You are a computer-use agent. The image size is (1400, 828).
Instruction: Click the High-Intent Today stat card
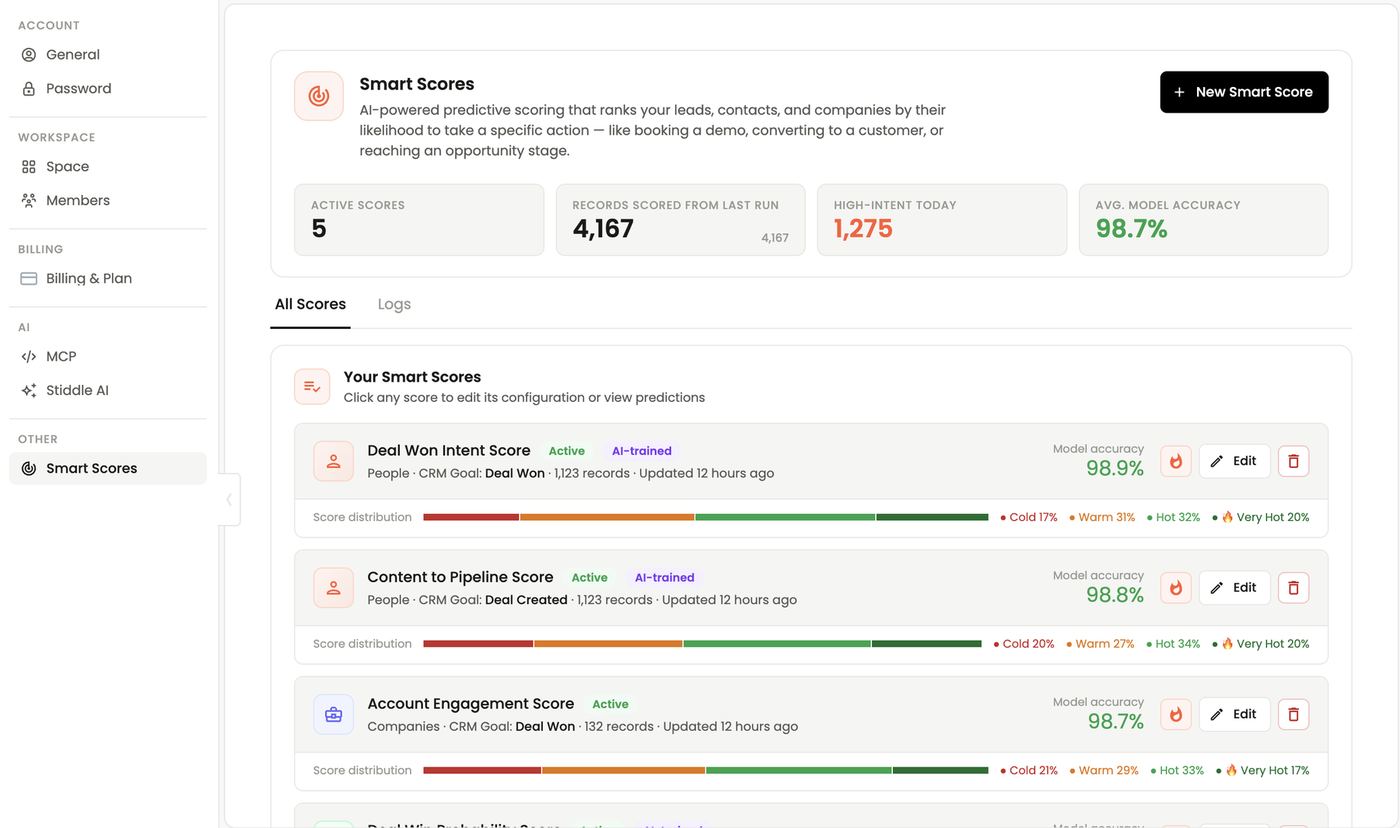942,219
